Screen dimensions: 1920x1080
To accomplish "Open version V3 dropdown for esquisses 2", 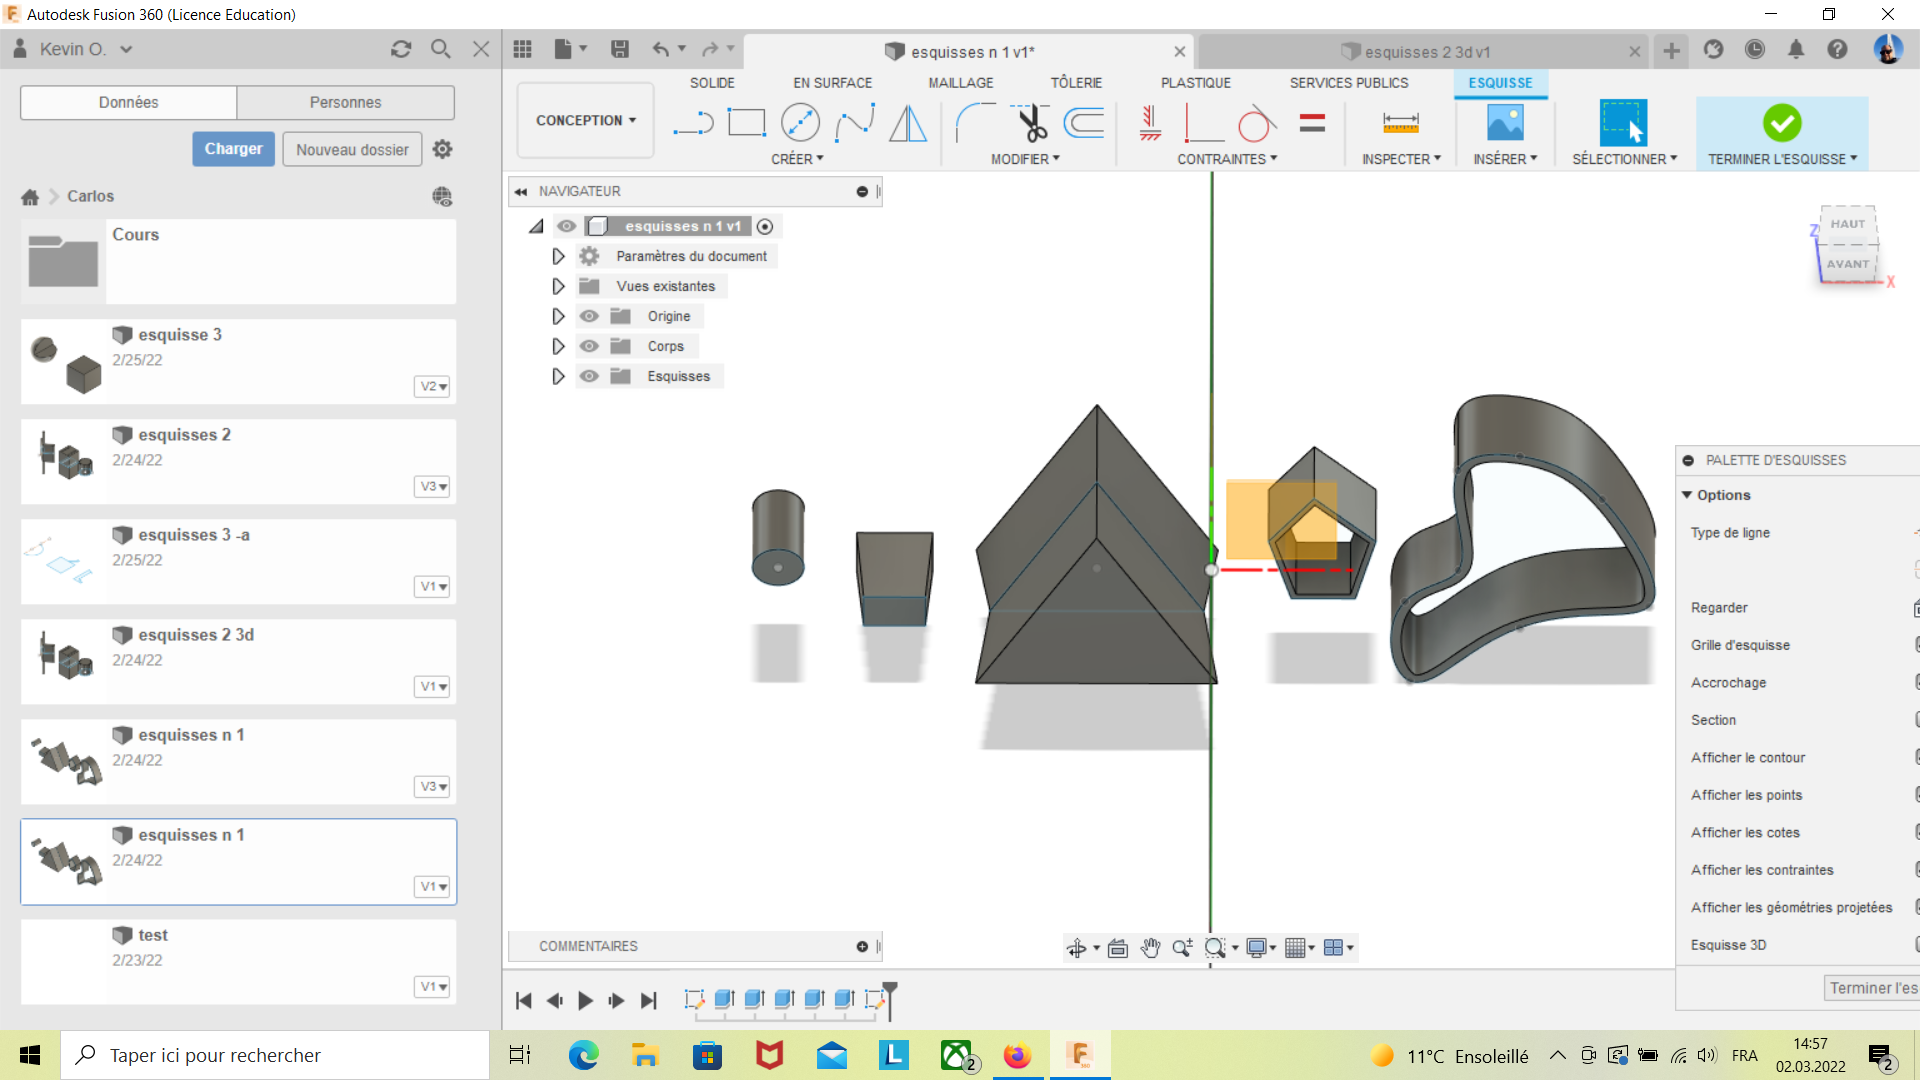I will click(433, 486).
